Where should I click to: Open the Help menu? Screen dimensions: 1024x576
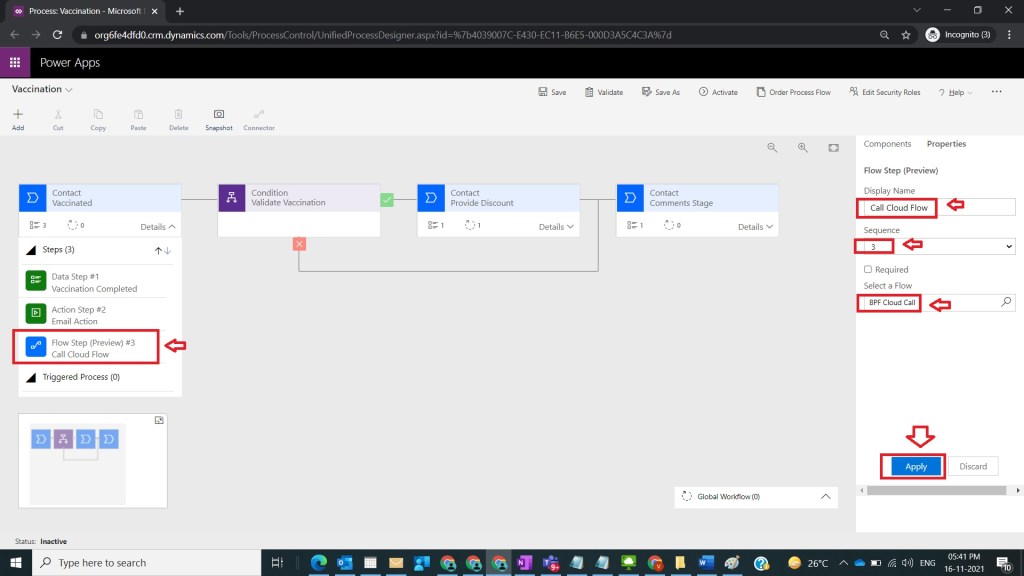point(956,92)
